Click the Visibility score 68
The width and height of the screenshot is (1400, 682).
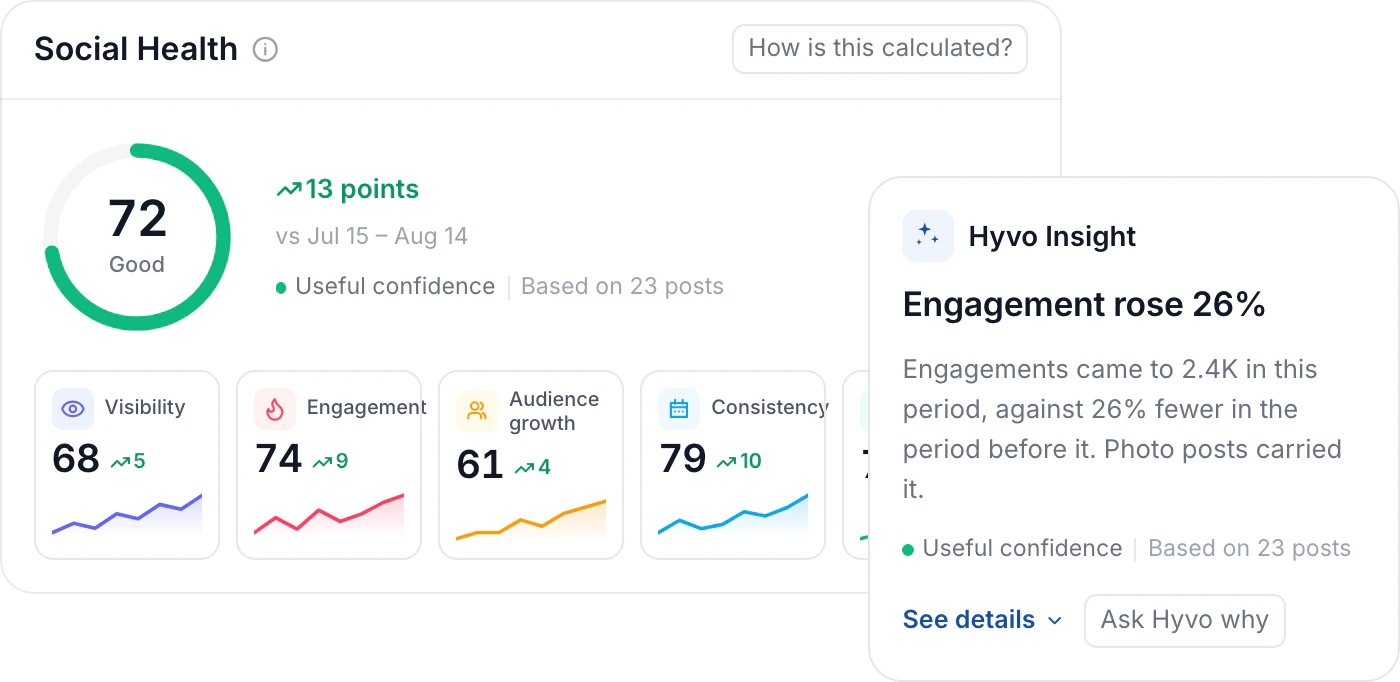pyautogui.click(x=76, y=459)
